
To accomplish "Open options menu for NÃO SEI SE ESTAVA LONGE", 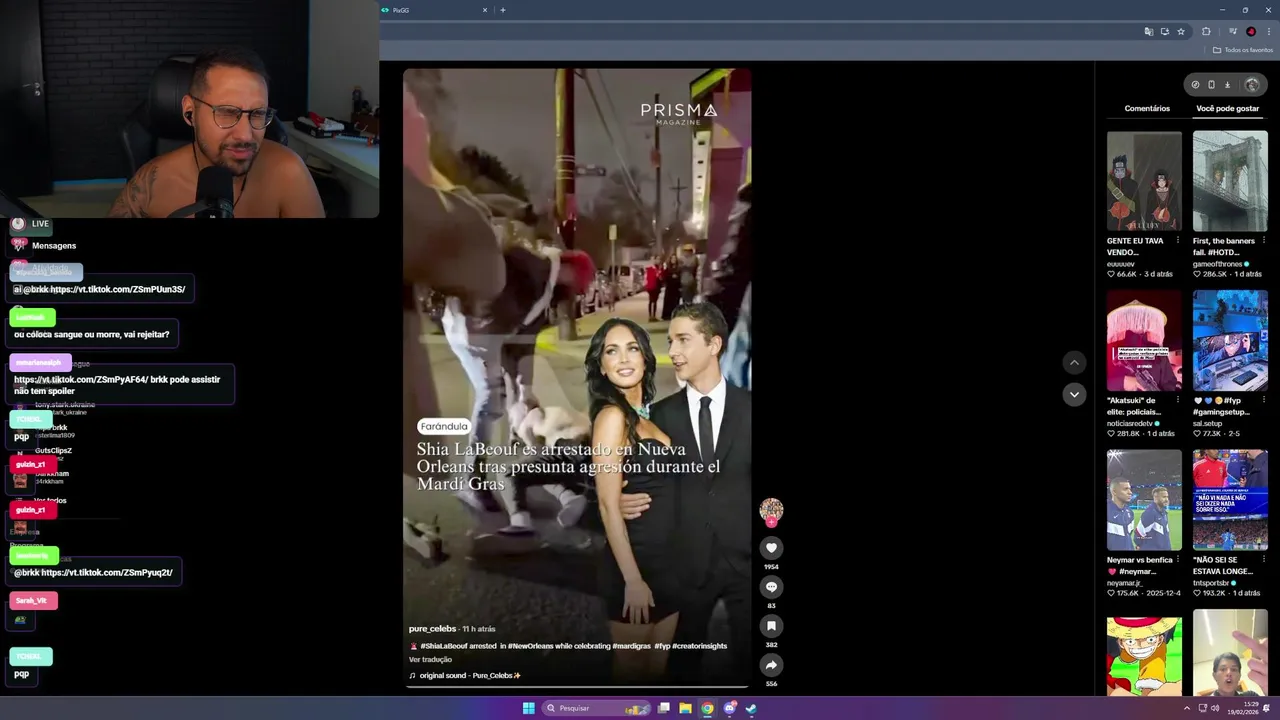I will pos(1263,560).
